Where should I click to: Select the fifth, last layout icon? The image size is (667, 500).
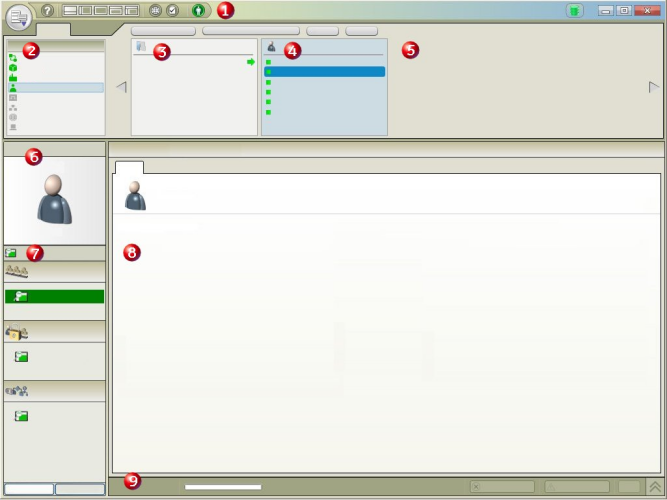132,11
